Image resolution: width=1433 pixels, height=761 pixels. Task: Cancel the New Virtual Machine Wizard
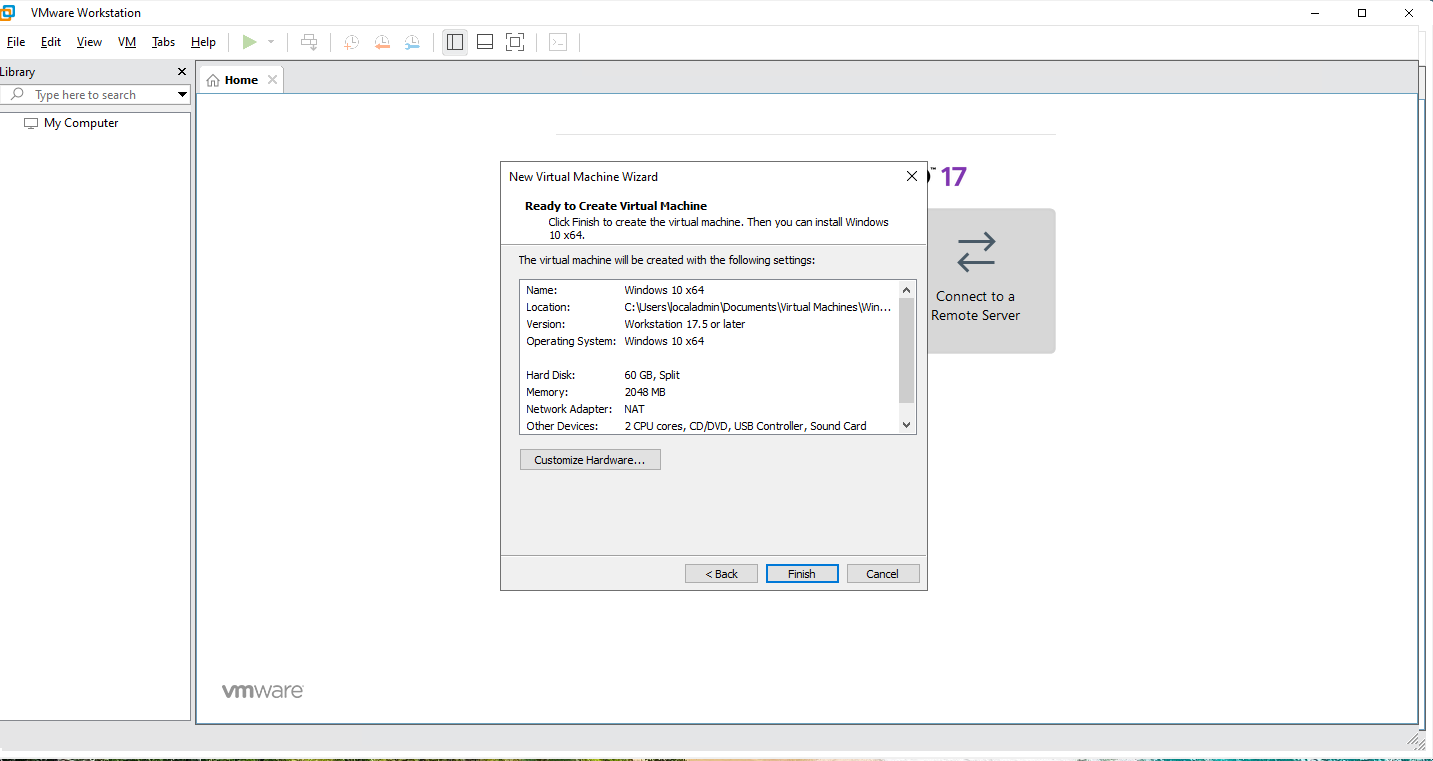click(x=883, y=574)
